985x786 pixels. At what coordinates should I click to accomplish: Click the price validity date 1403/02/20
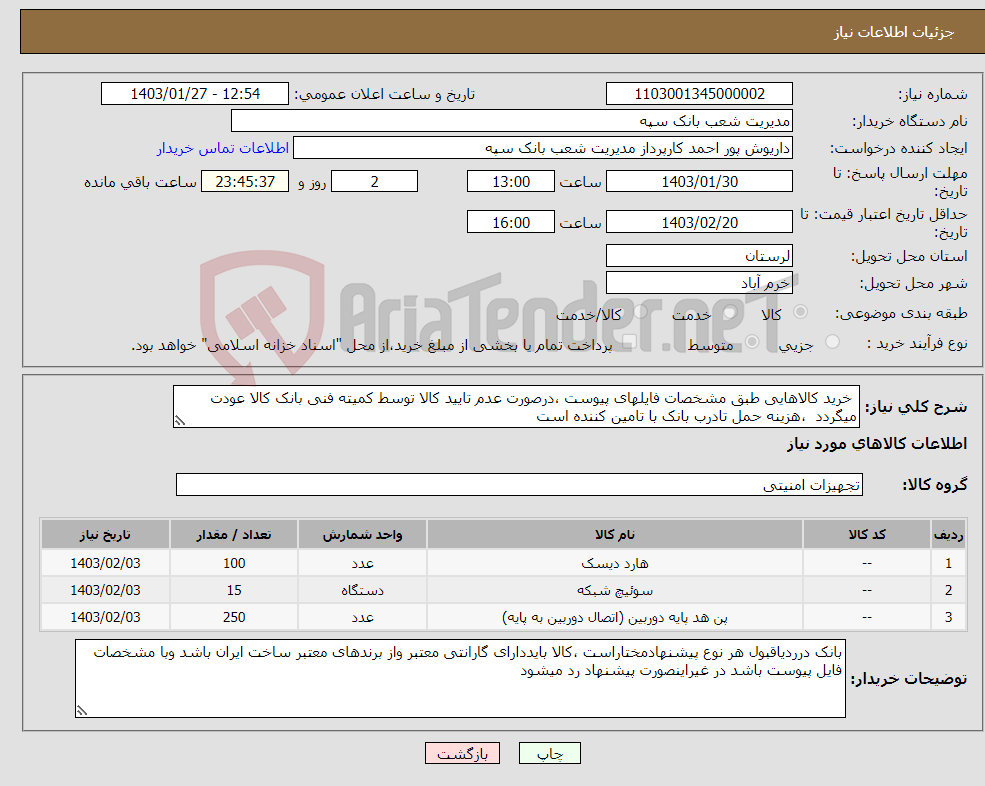(699, 222)
